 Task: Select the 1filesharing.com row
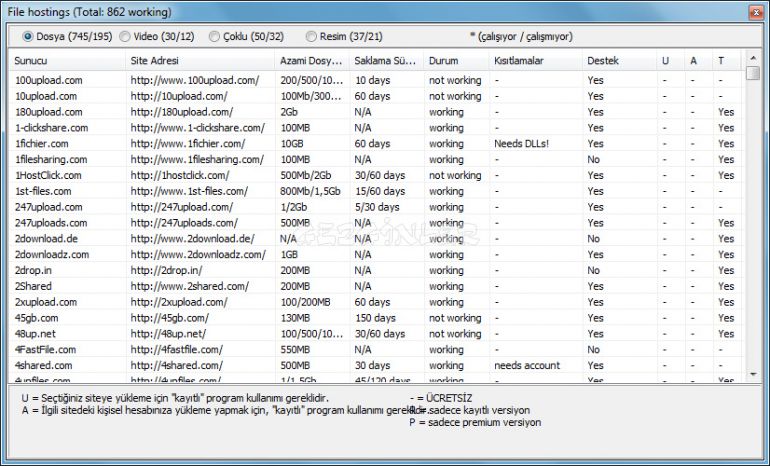point(376,159)
